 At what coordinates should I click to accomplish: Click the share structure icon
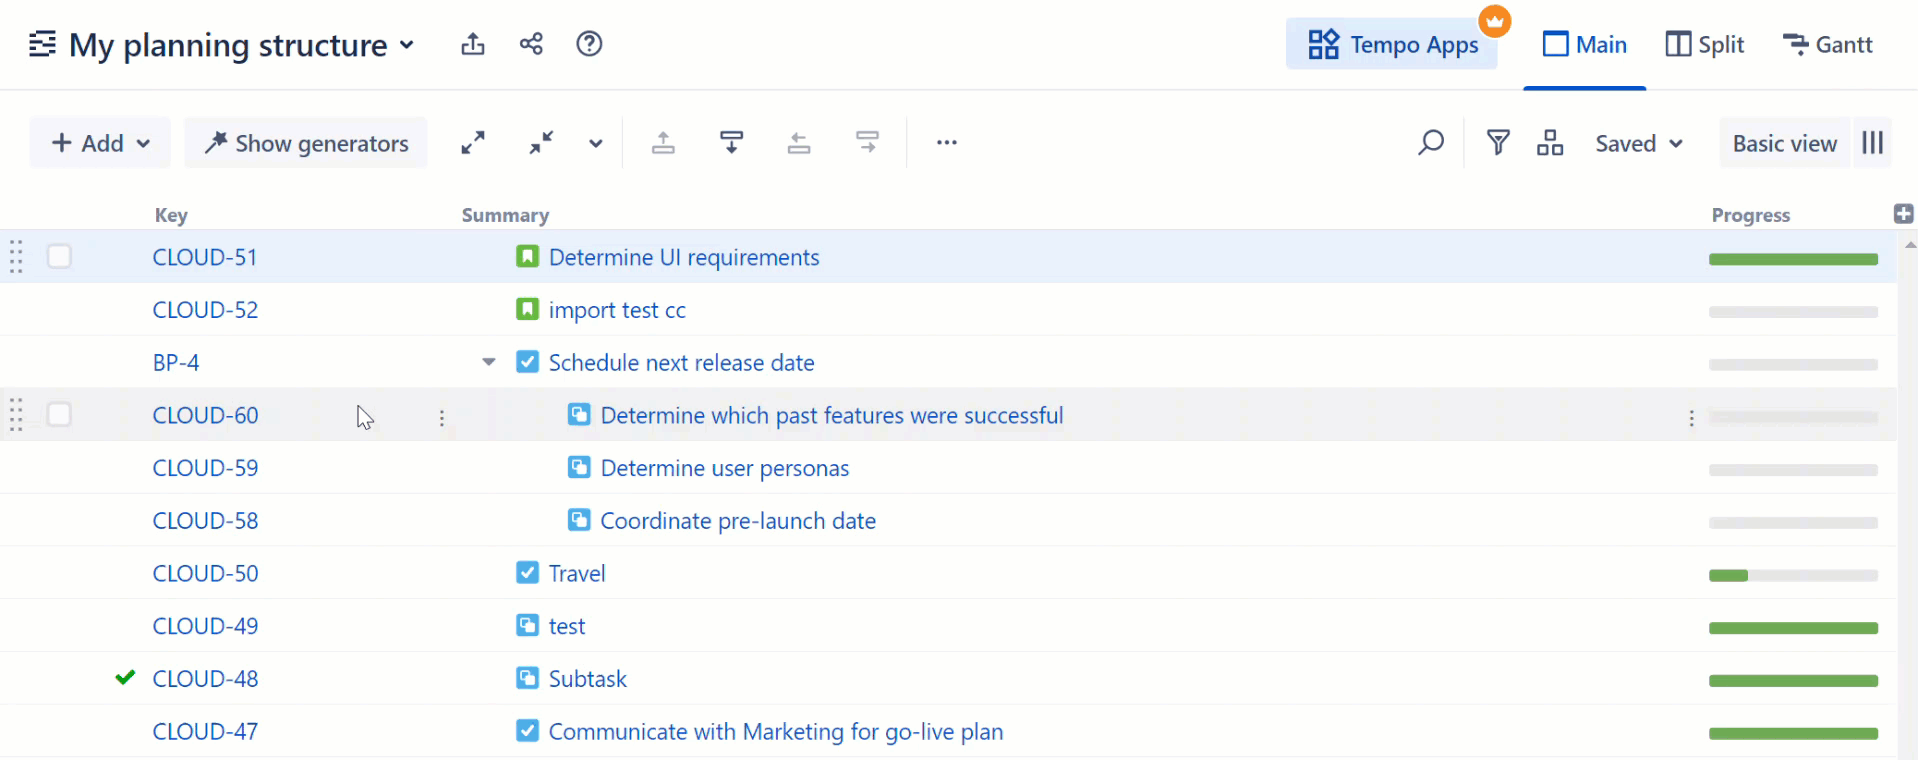coord(531,44)
